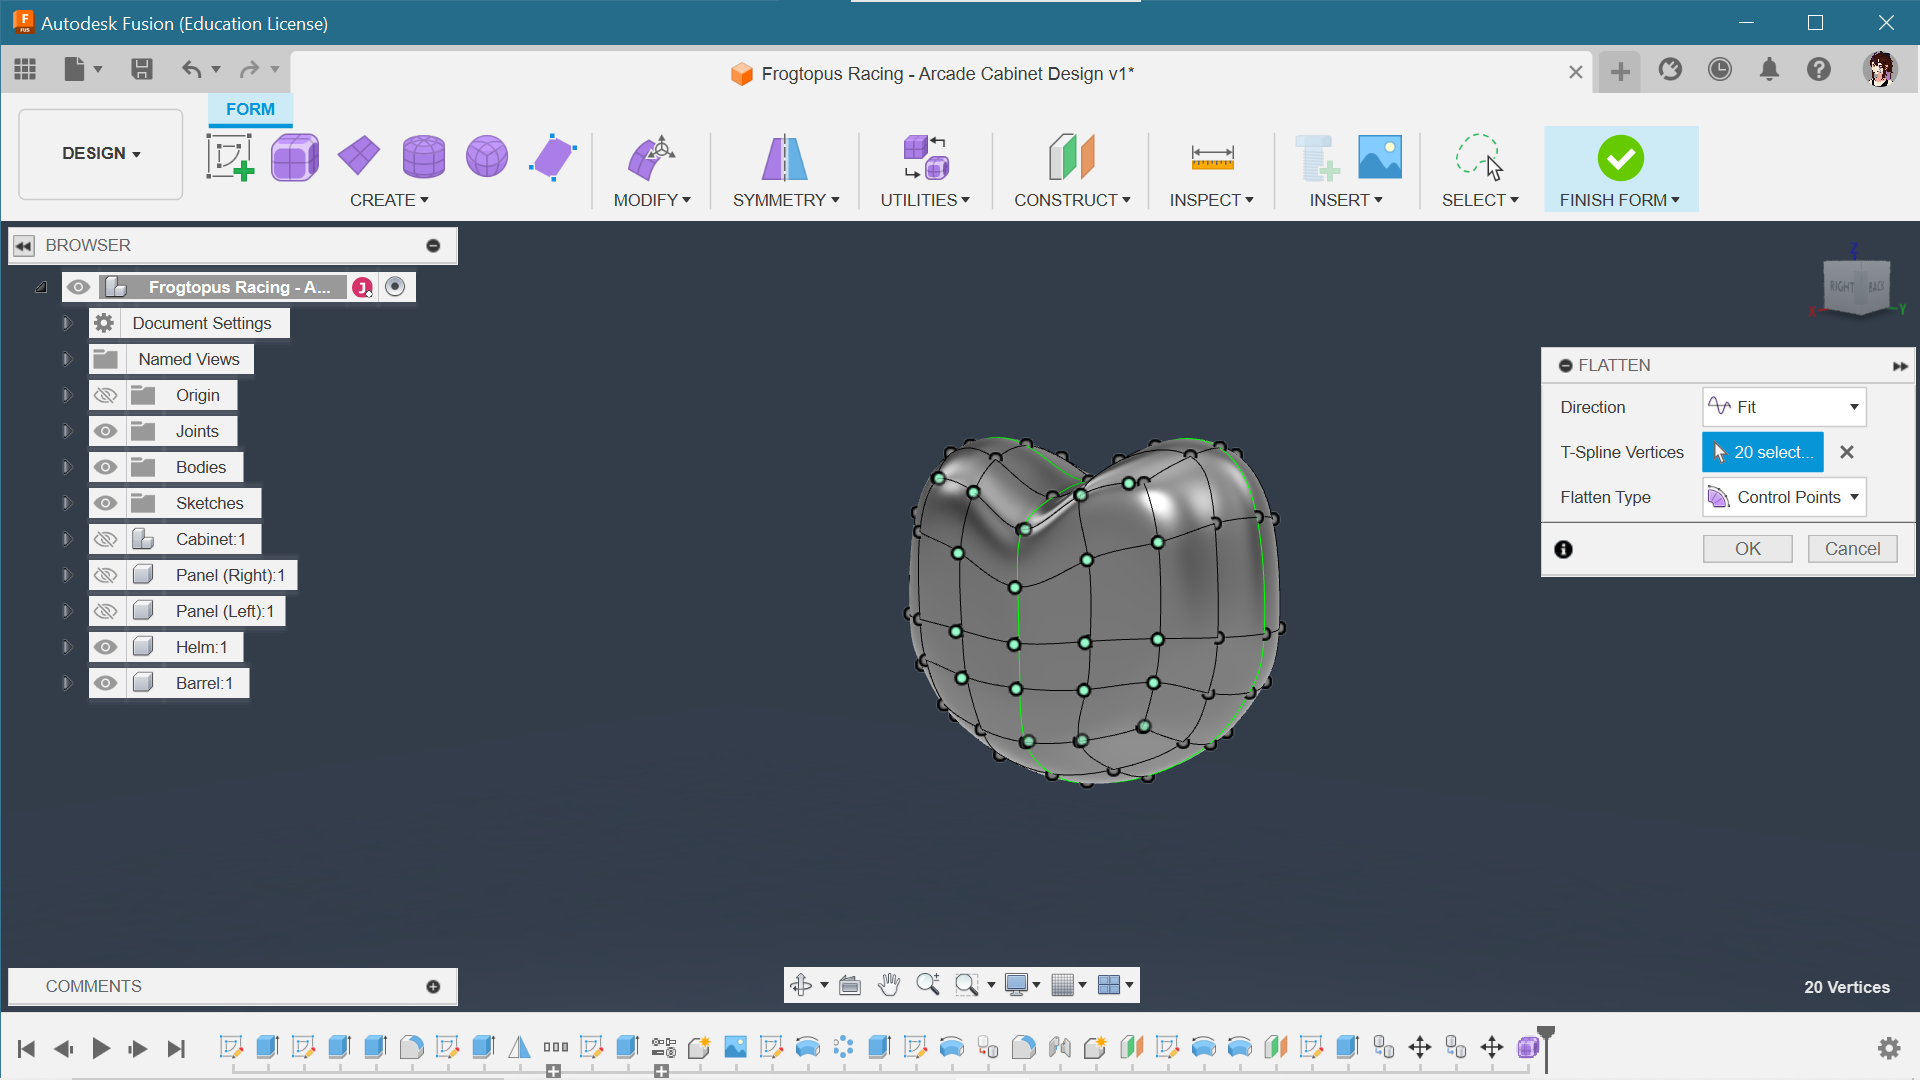Screen dimensions: 1920x1080
Task: Toggle visibility of Sketches folder
Action: pos(105,503)
